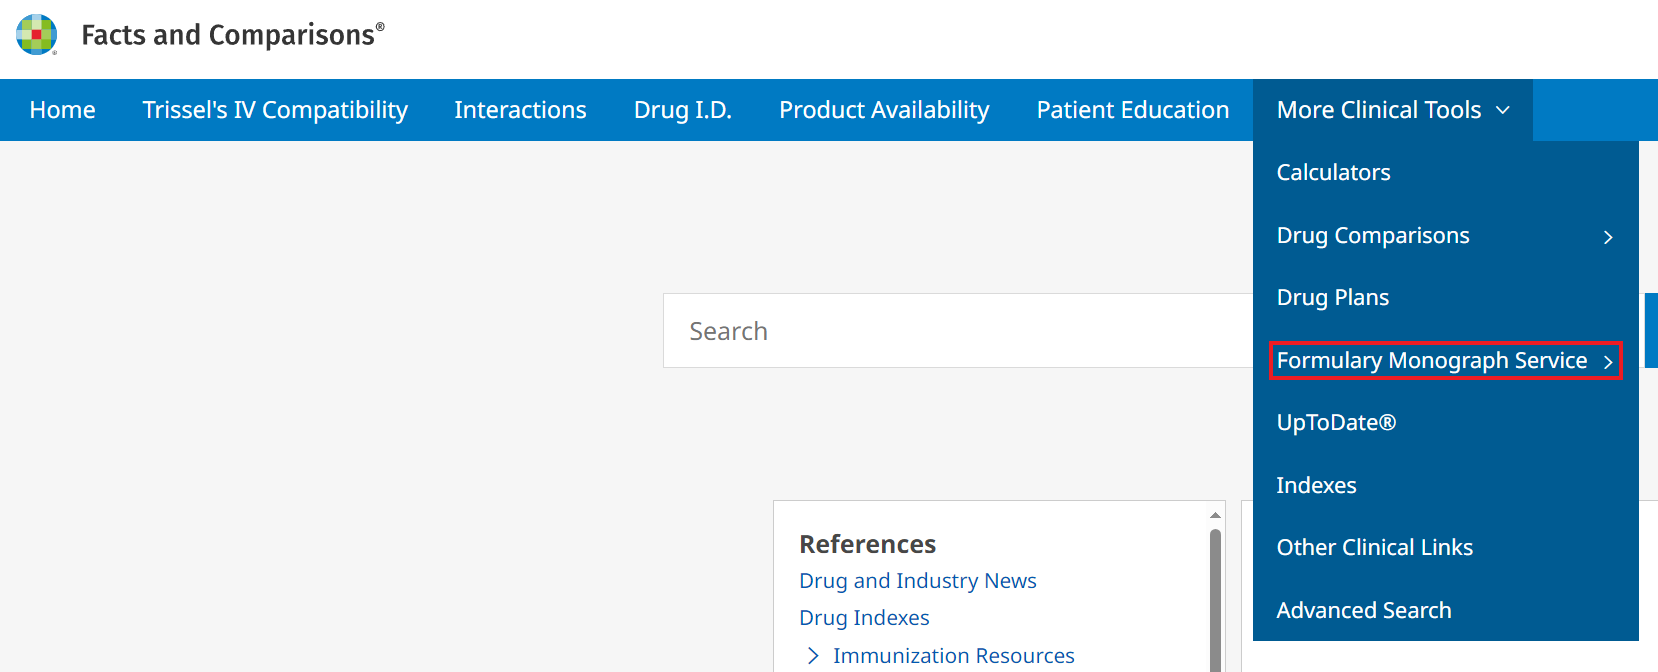Open UpToDate® from the menu

pyautogui.click(x=1336, y=423)
